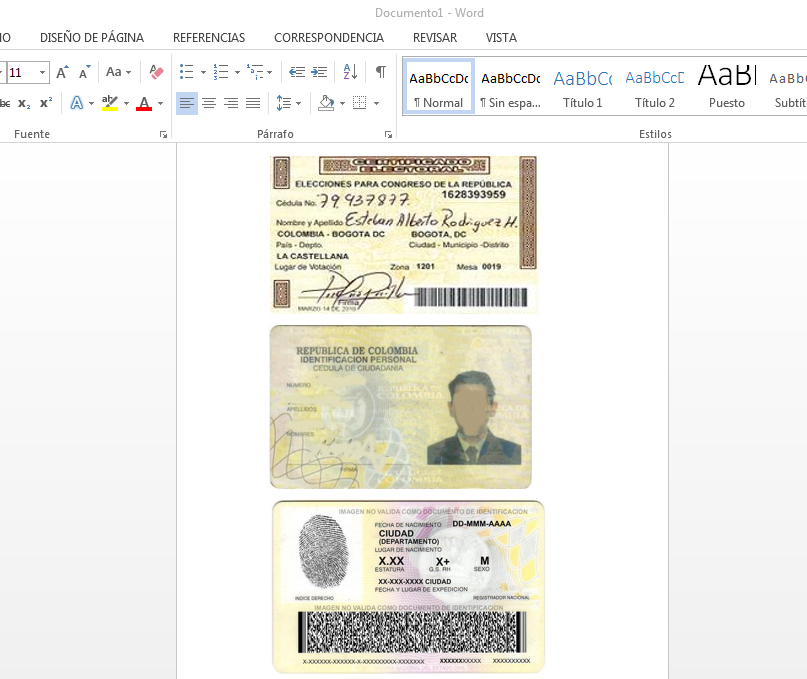Align text right
The image size is (807, 679).
(231, 103)
